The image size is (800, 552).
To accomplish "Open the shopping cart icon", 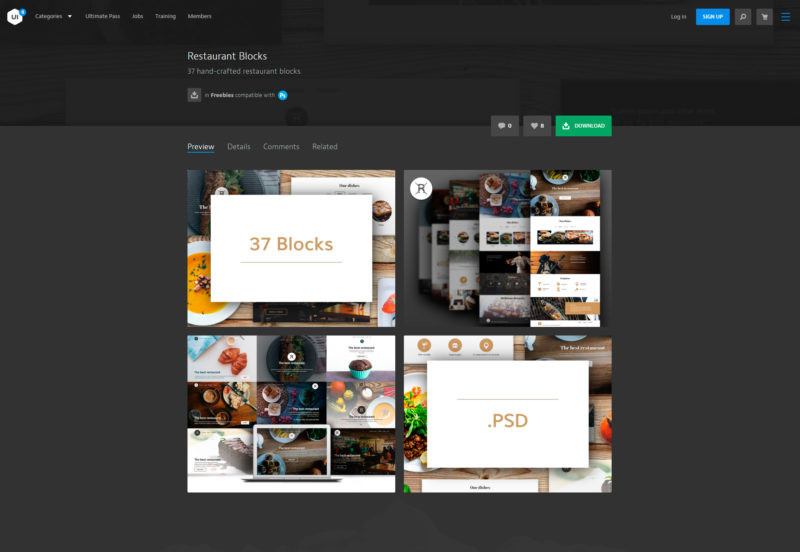I will 764,16.
